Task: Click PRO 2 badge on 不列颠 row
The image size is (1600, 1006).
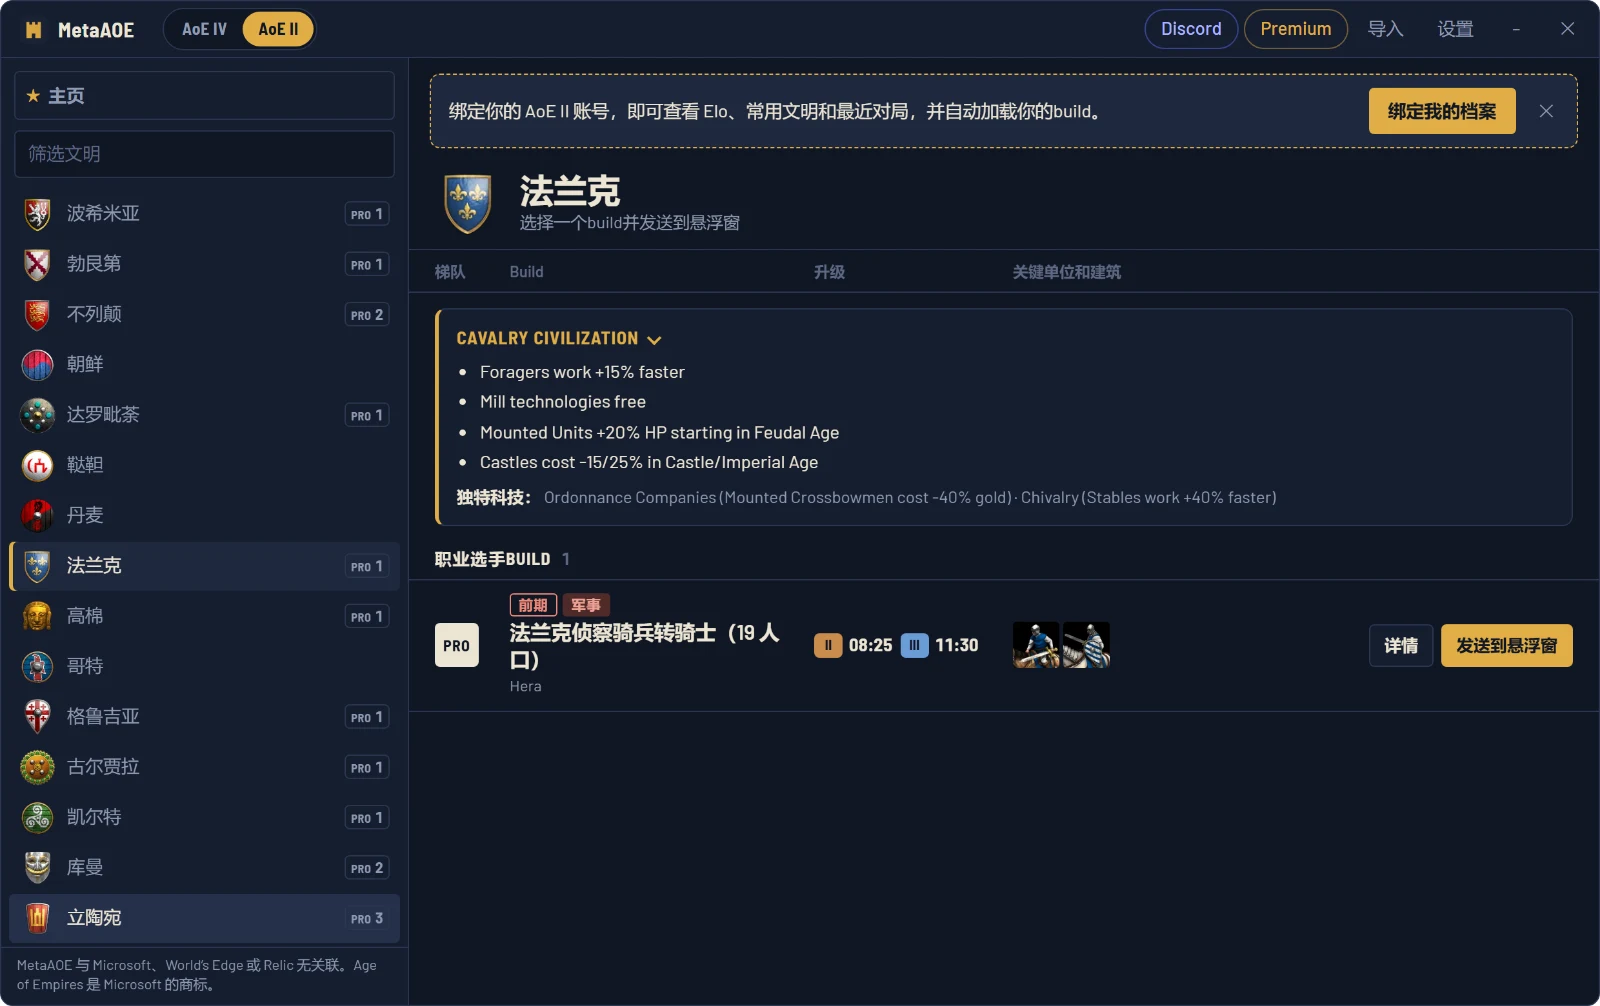Action: click(x=367, y=315)
